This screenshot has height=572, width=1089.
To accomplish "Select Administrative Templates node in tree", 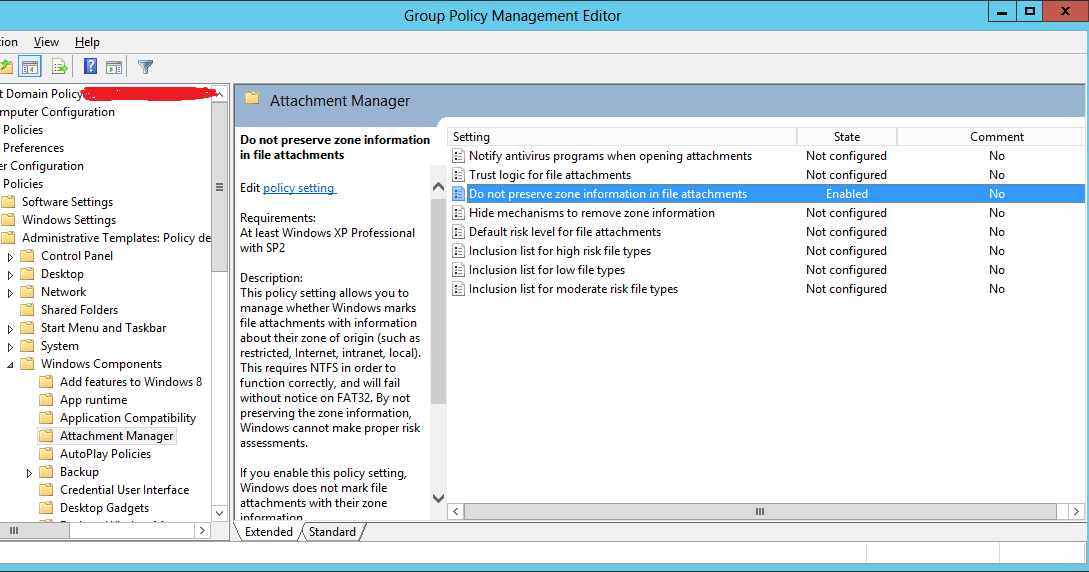I will coord(116,237).
